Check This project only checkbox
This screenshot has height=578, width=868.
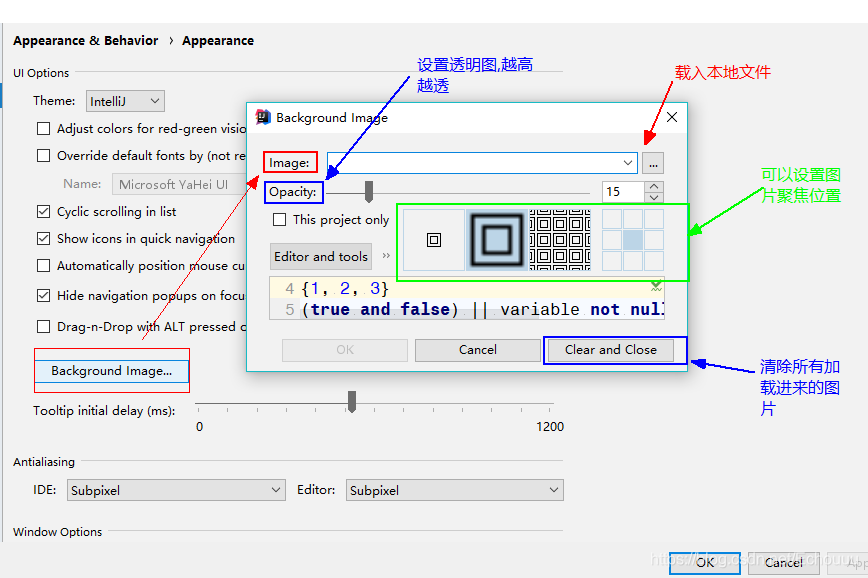280,220
